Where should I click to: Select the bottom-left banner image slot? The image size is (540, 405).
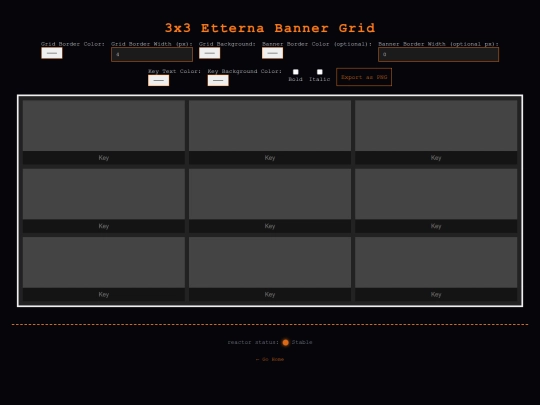pos(104,262)
